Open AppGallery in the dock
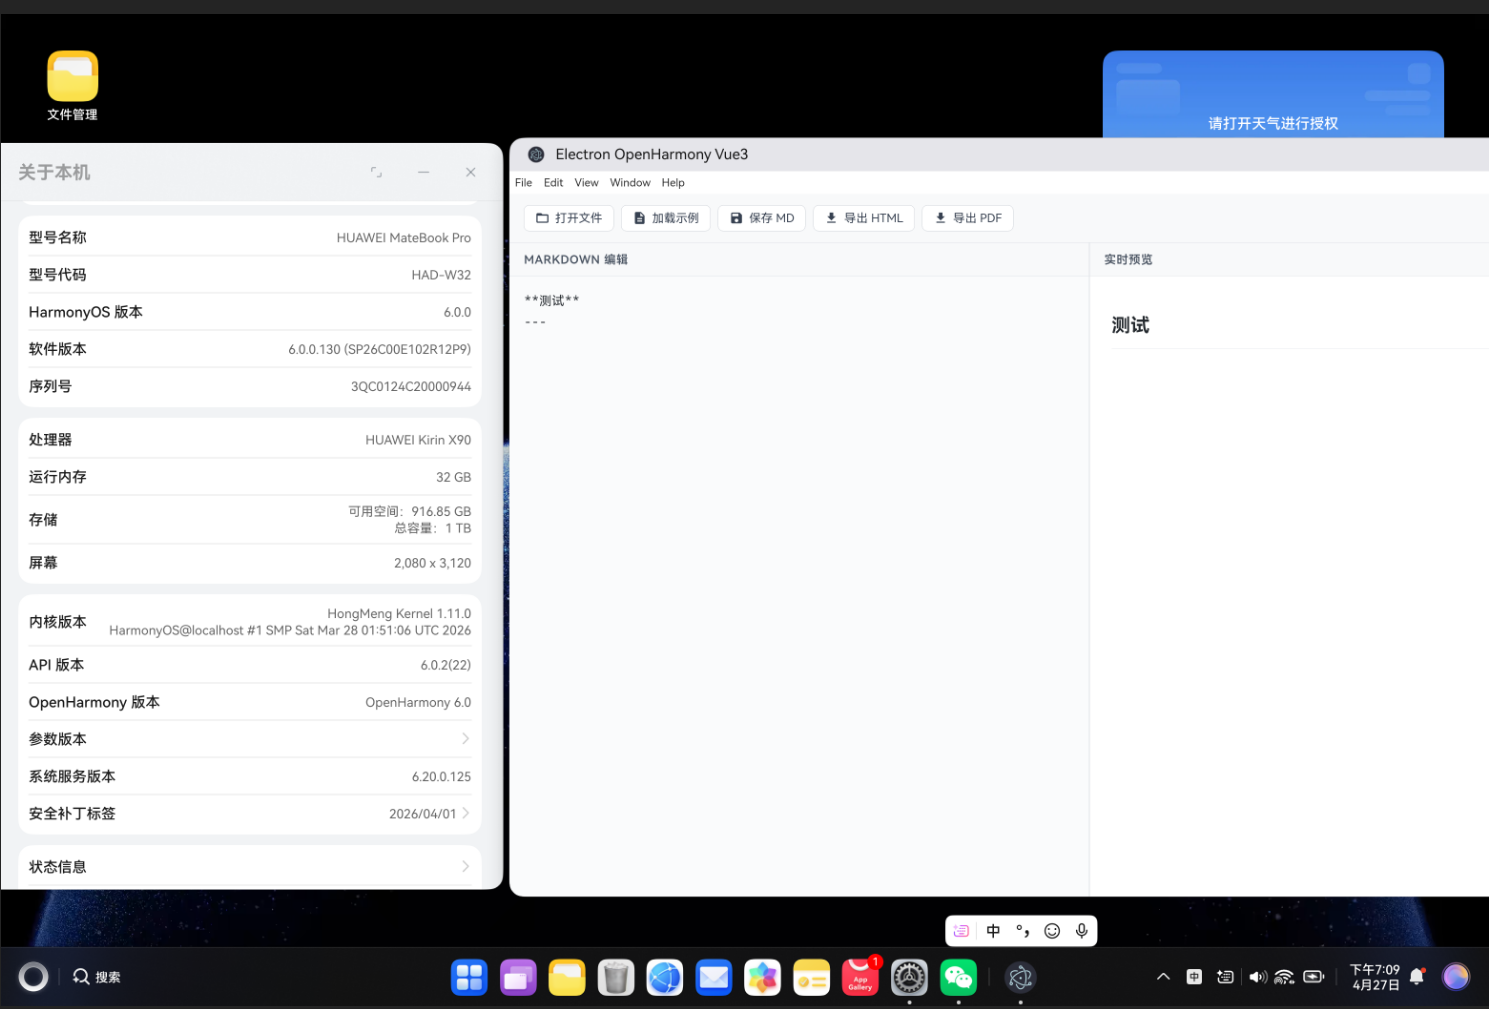This screenshot has width=1489, height=1009. point(861,978)
